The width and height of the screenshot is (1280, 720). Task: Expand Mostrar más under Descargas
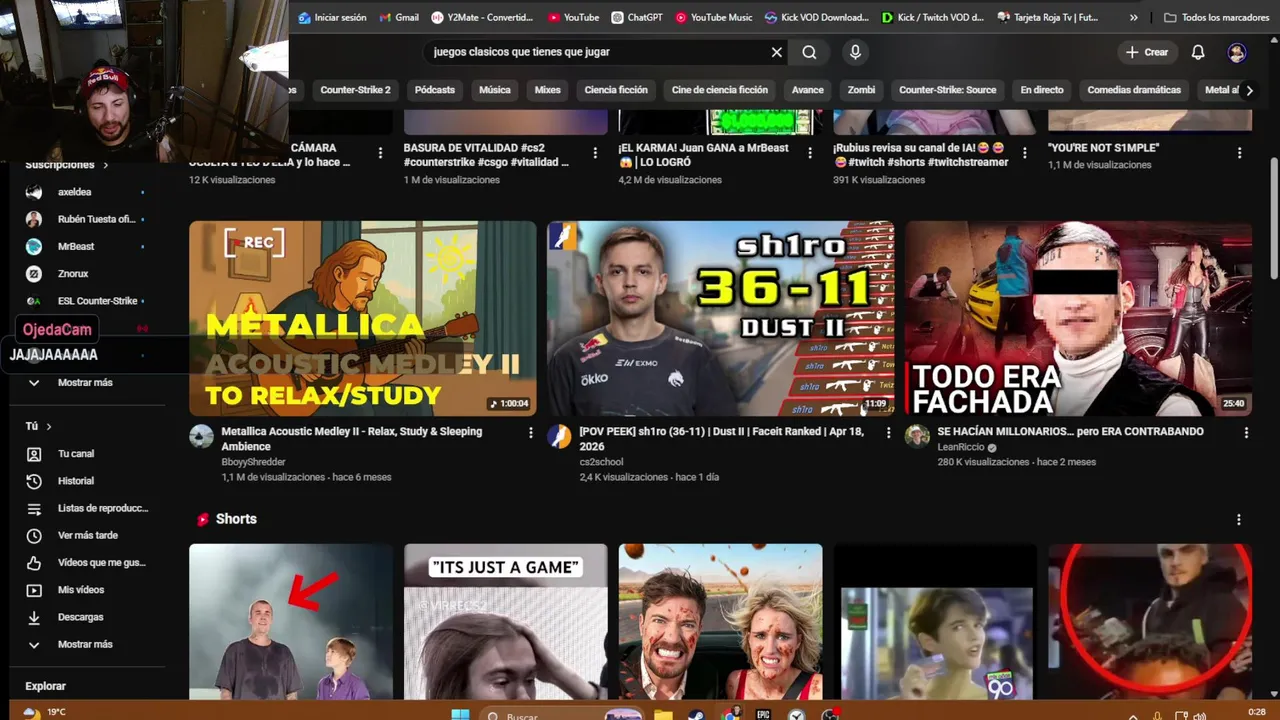pos(85,644)
